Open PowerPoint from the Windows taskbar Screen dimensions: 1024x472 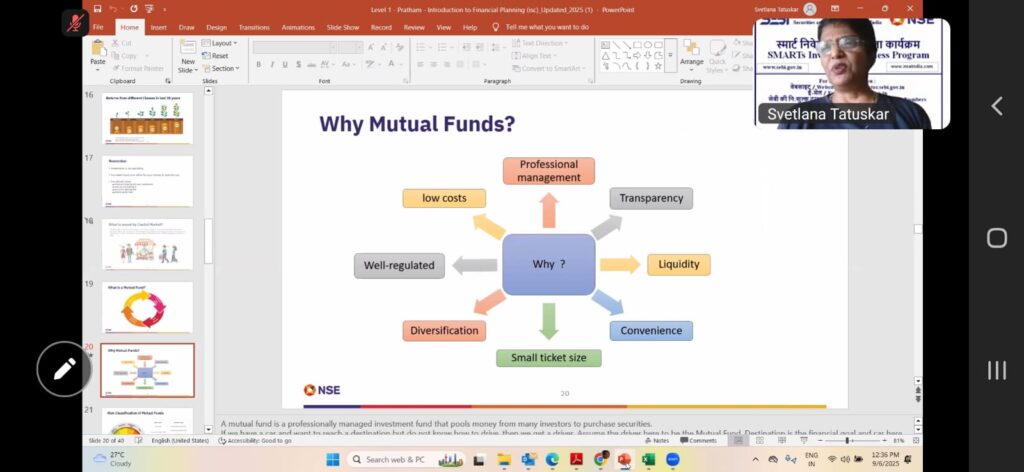624,459
